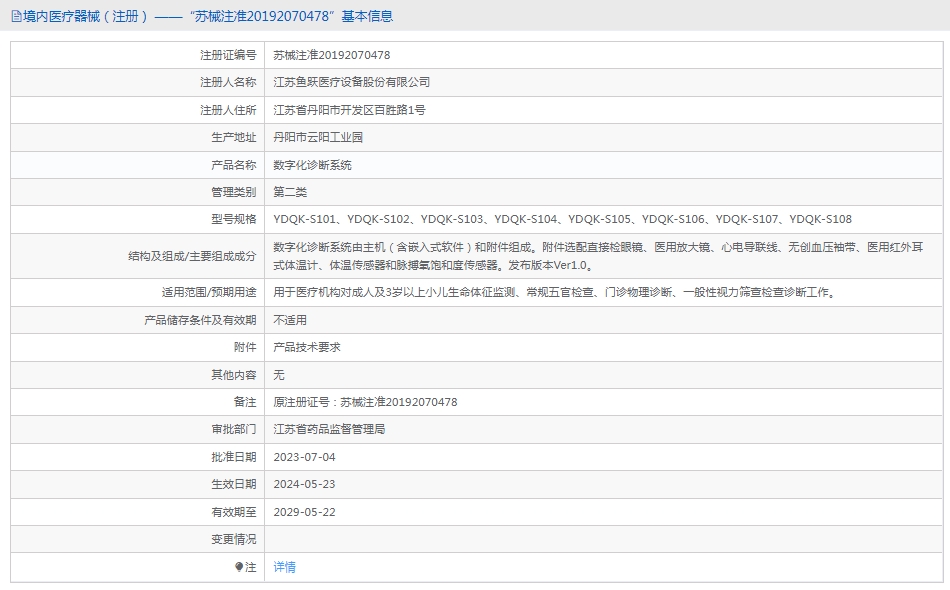Select the 无 value under 其他内容

tap(279, 375)
